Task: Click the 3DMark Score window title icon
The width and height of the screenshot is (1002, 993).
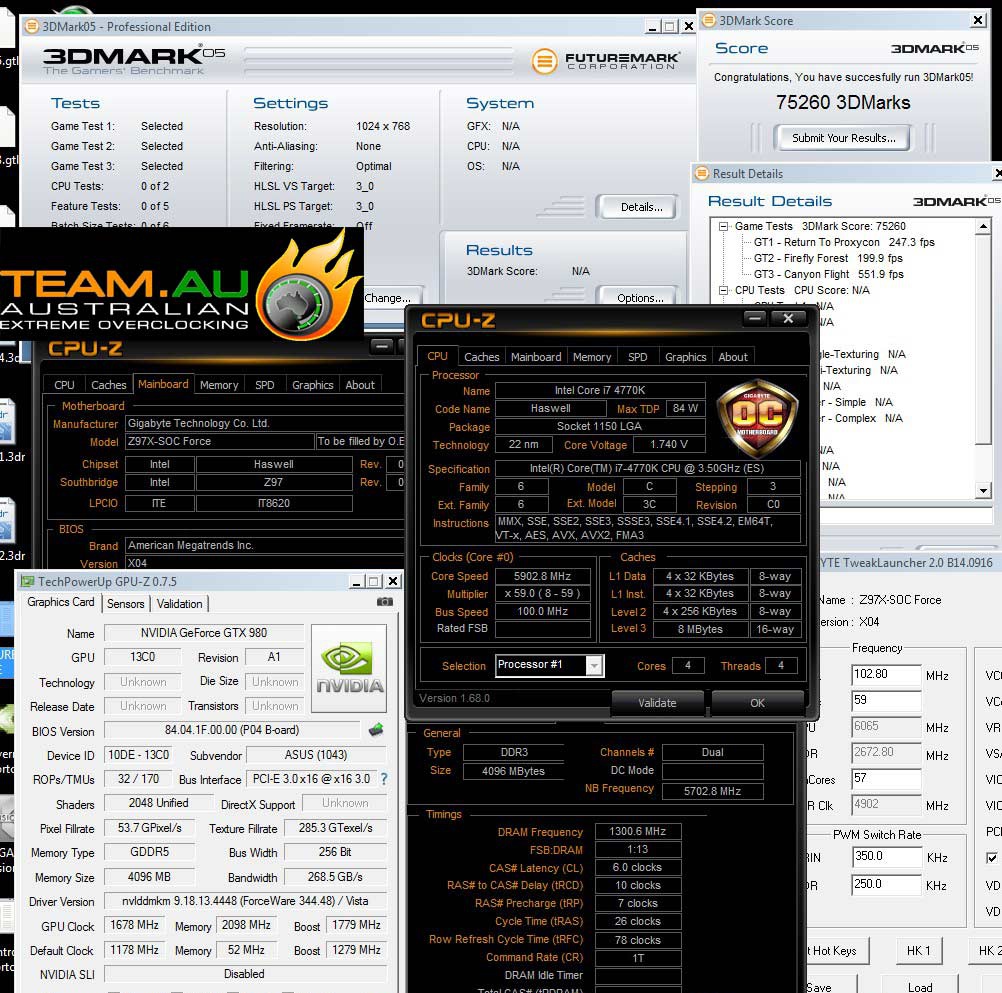Action: (x=708, y=20)
